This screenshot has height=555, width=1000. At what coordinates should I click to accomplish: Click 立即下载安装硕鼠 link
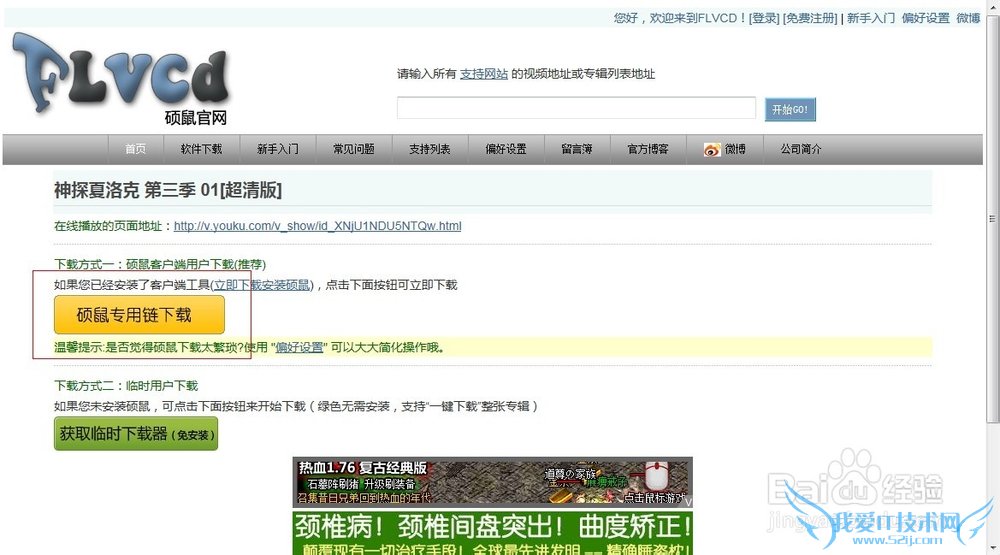pos(261,285)
